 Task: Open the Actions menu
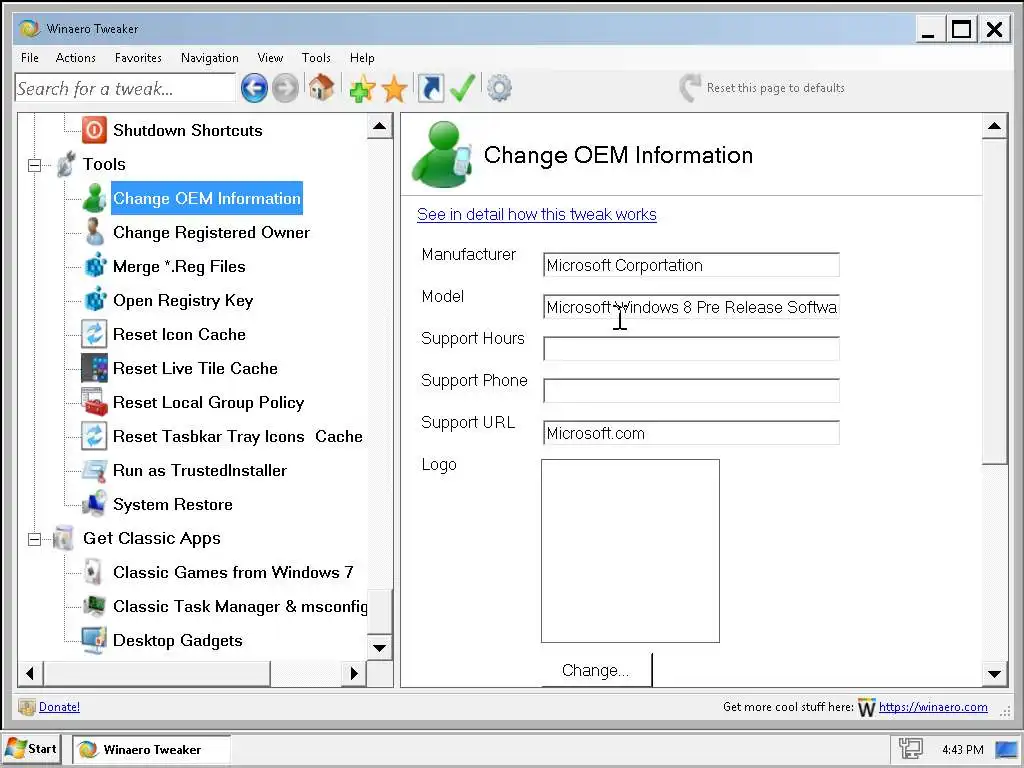76,57
